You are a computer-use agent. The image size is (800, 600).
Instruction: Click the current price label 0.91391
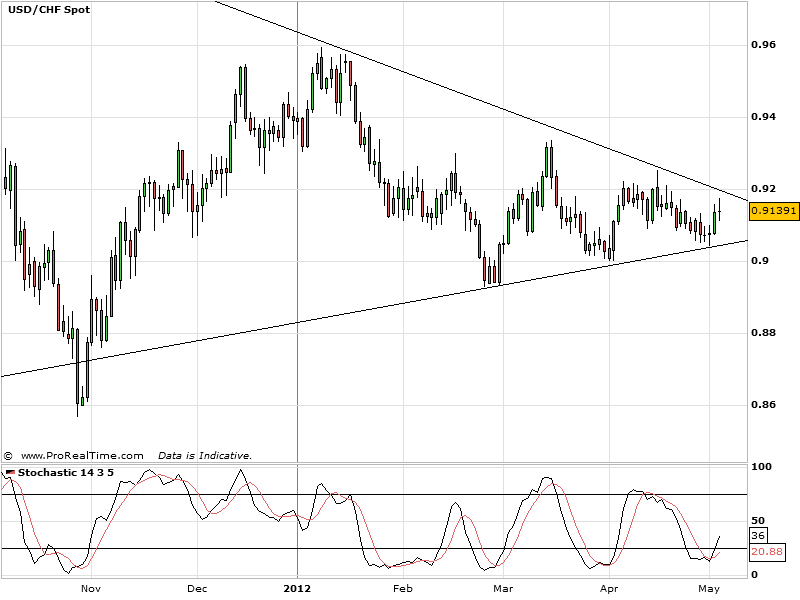click(773, 210)
